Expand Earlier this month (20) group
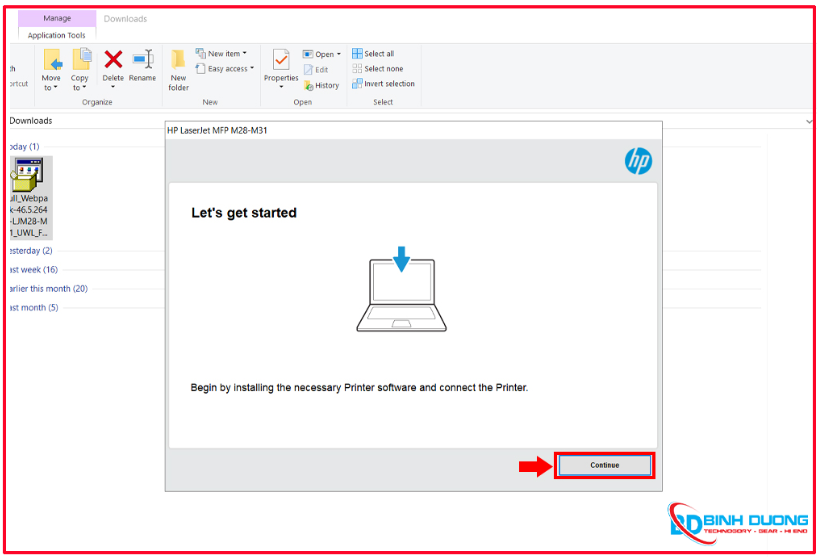The height and width of the screenshot is (557, 819). tap(48, 288)
